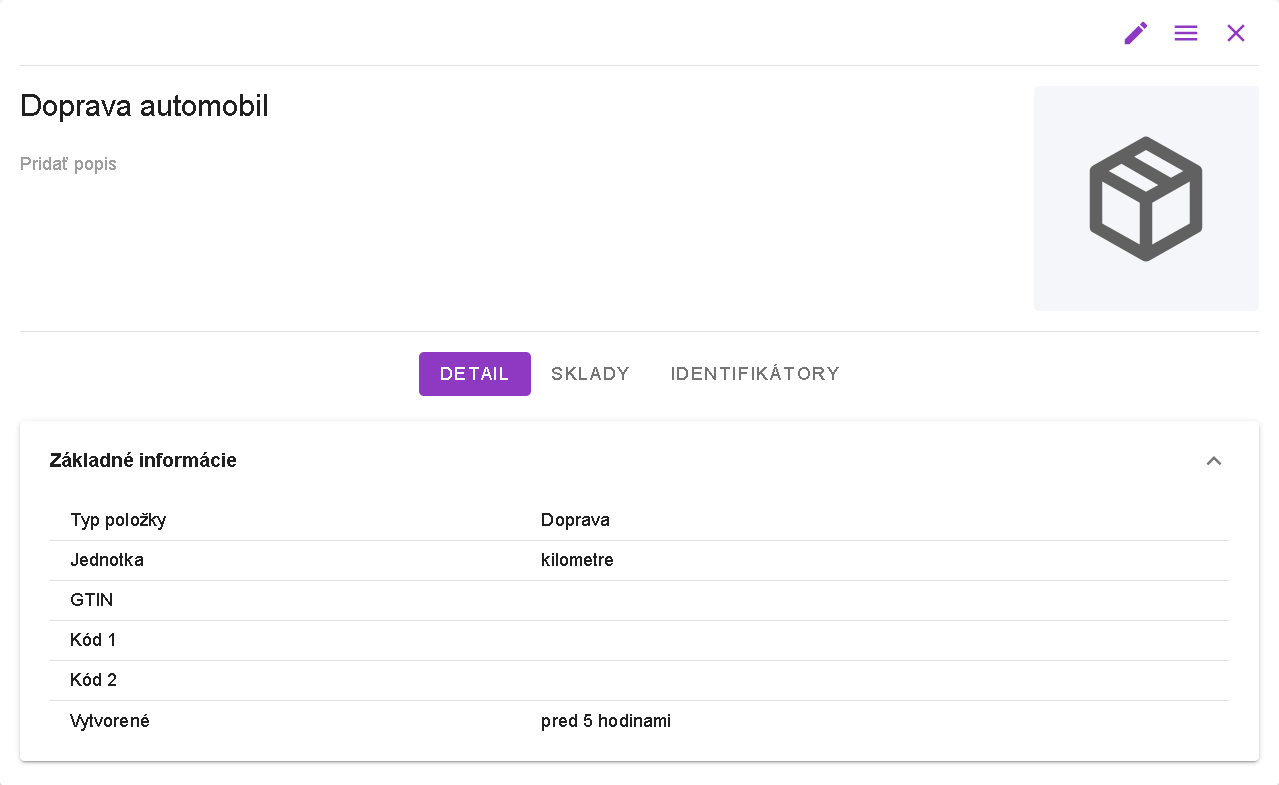Click the pred 5 hodinami timestamp
This screenshot has width=1279, height=785.
(x=606, y=720)
